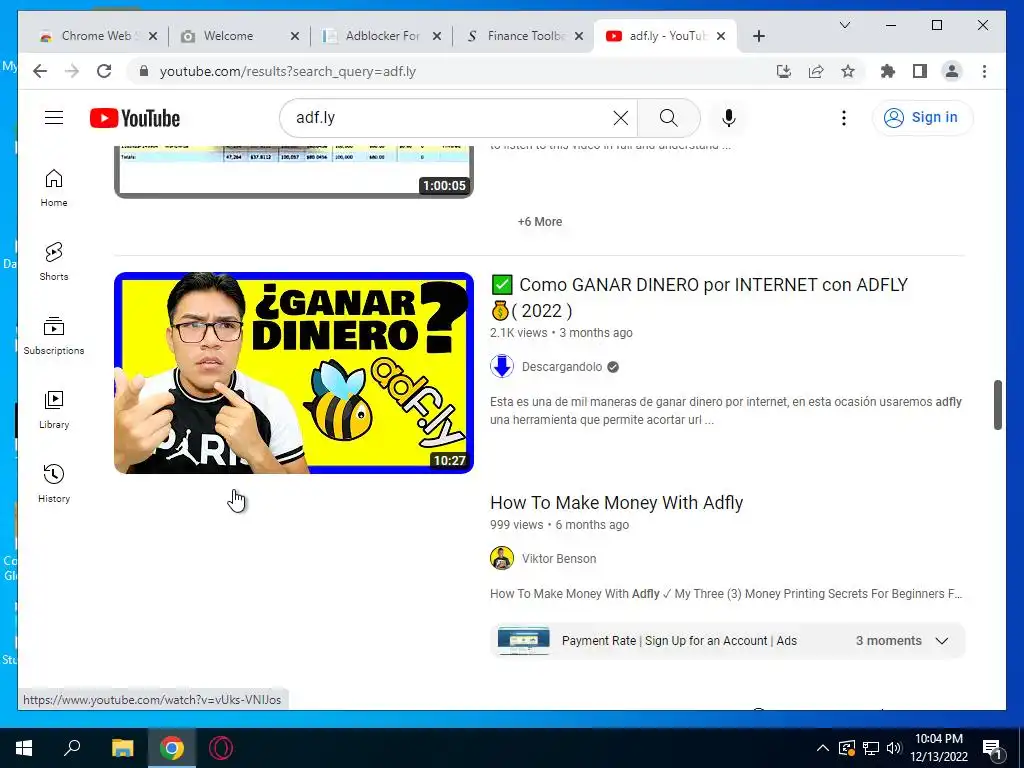Open Como GANAR DINERO por INTERNET video title
The width and height of the screenshot is (1024, 768).
(699, 297)
